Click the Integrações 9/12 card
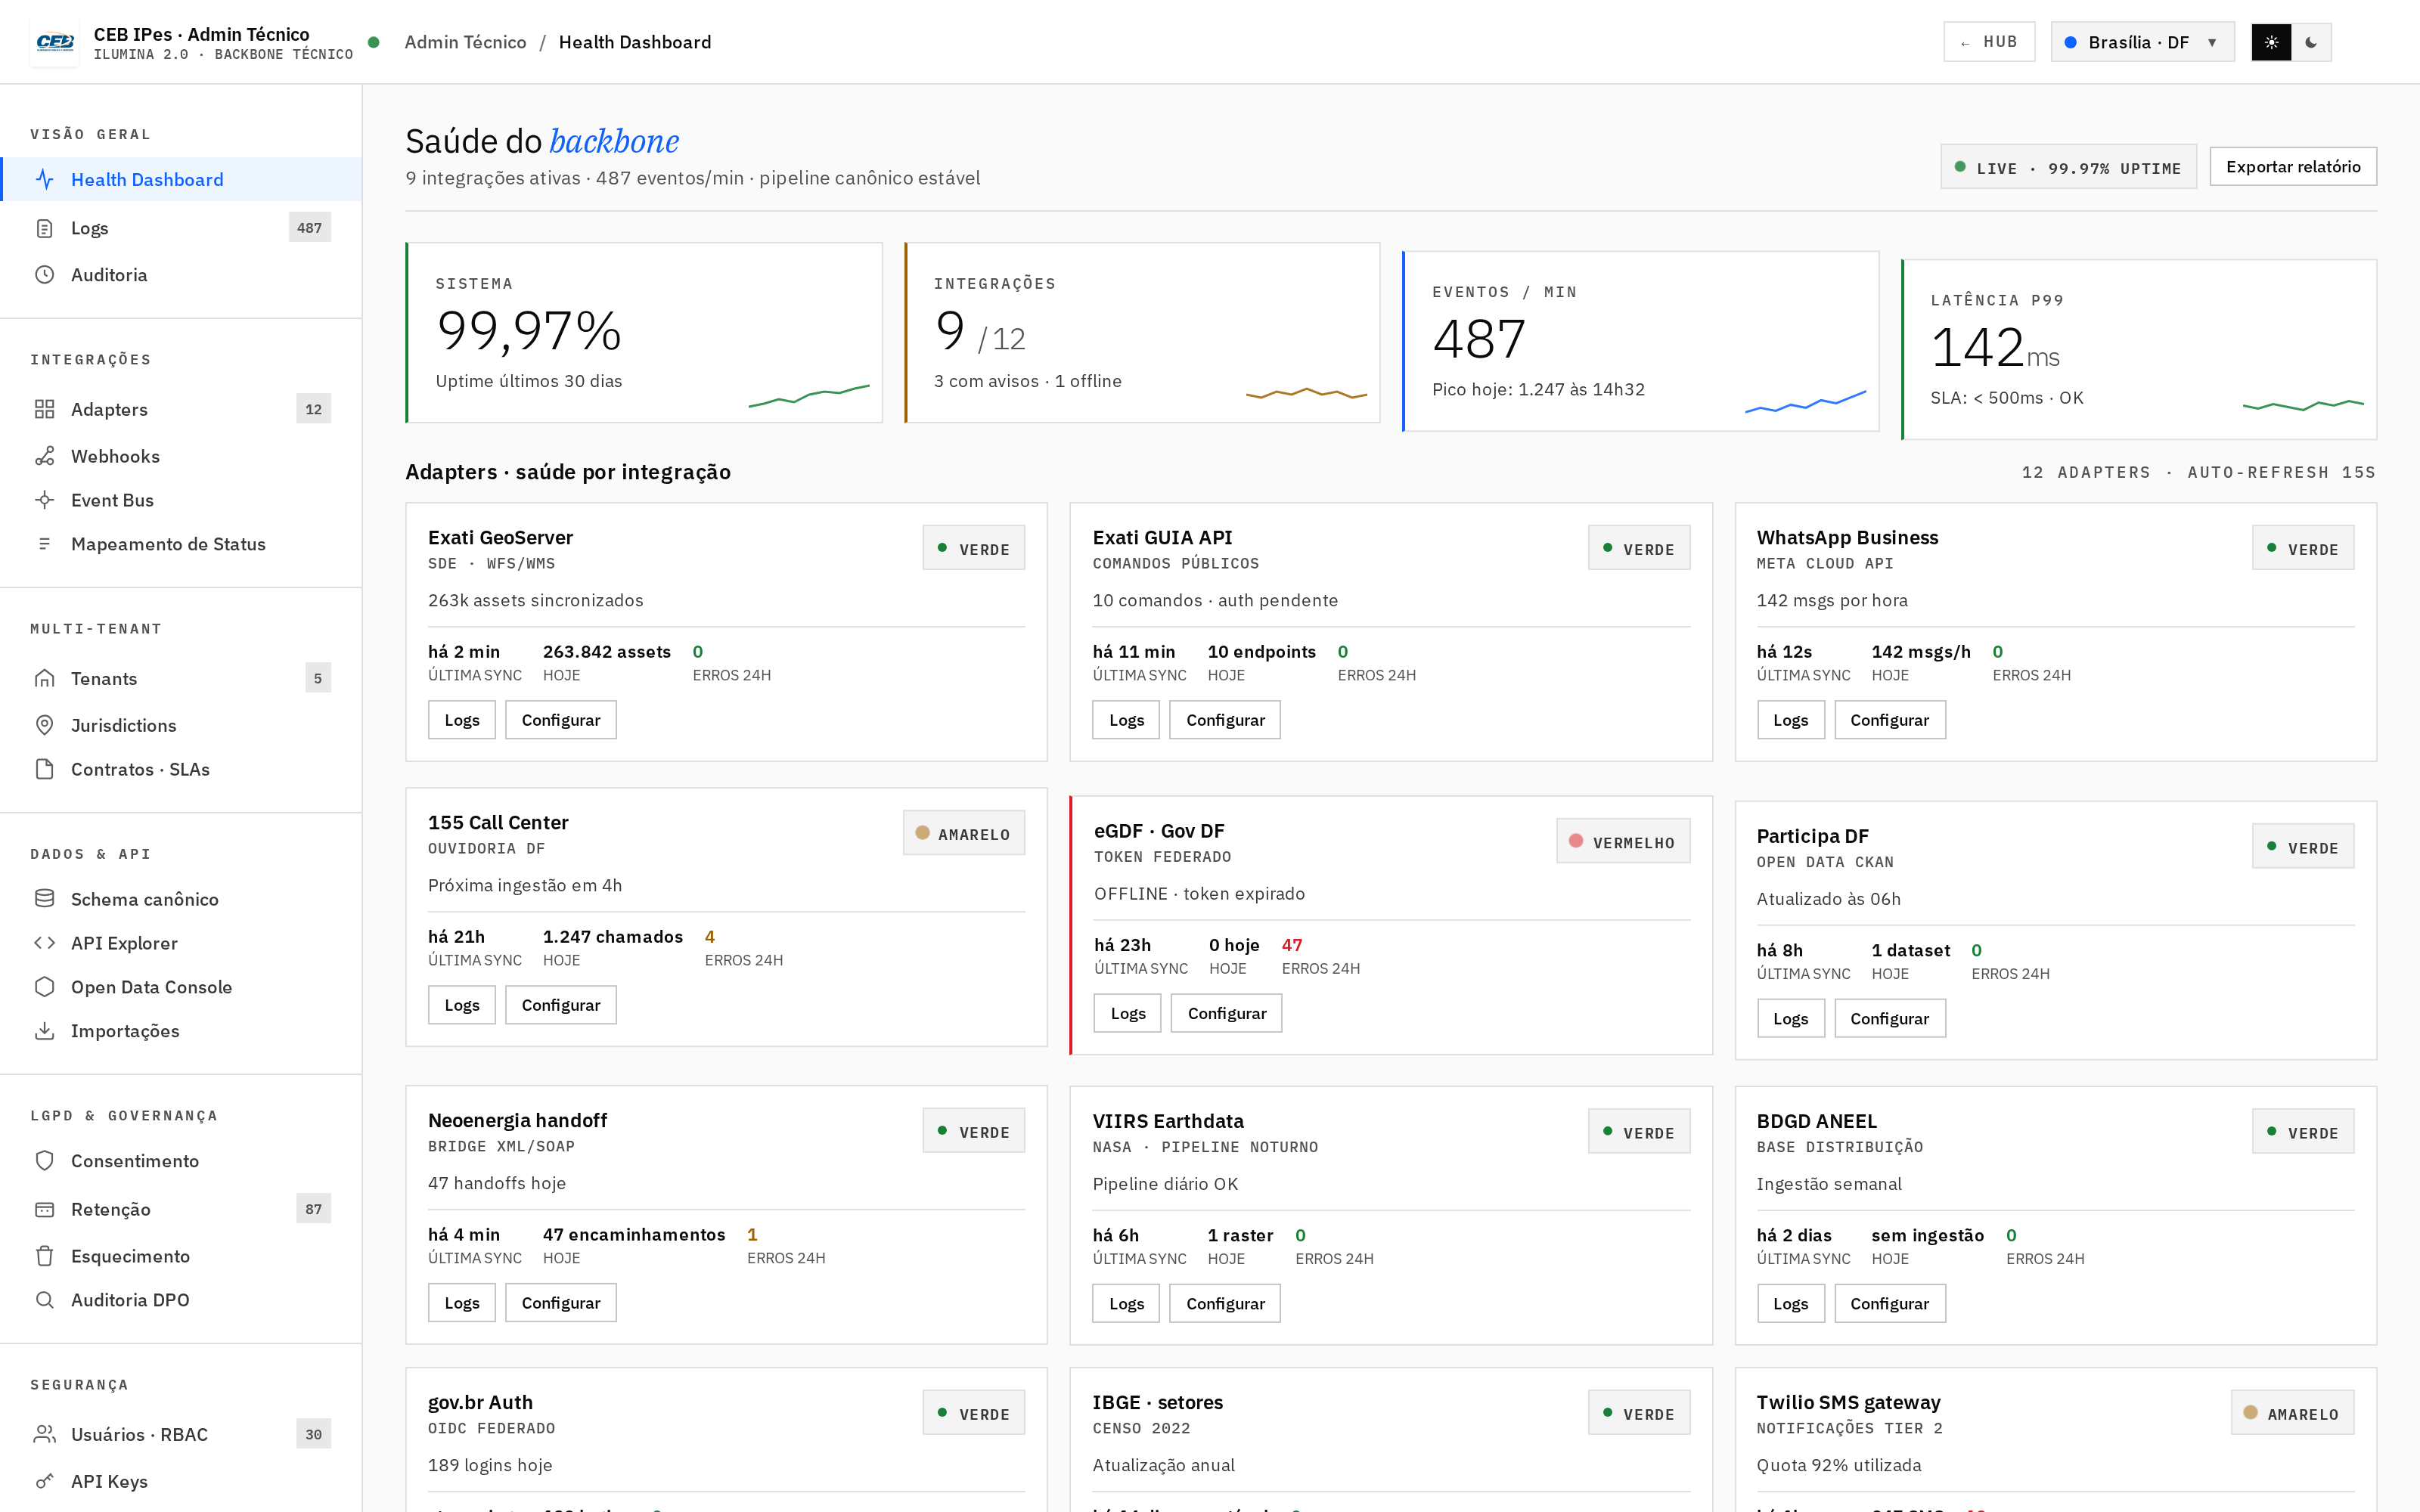 click(1142, 333)
